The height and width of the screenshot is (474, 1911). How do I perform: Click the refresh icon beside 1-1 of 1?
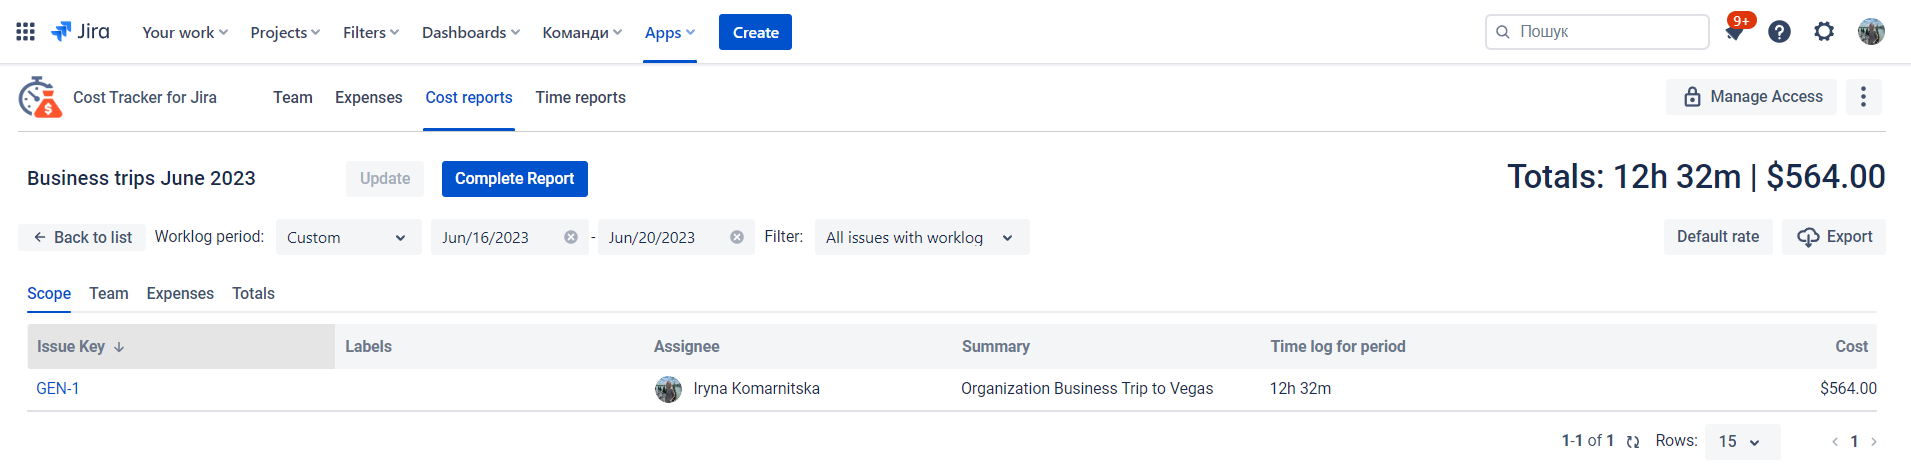tap(1633, 442)
